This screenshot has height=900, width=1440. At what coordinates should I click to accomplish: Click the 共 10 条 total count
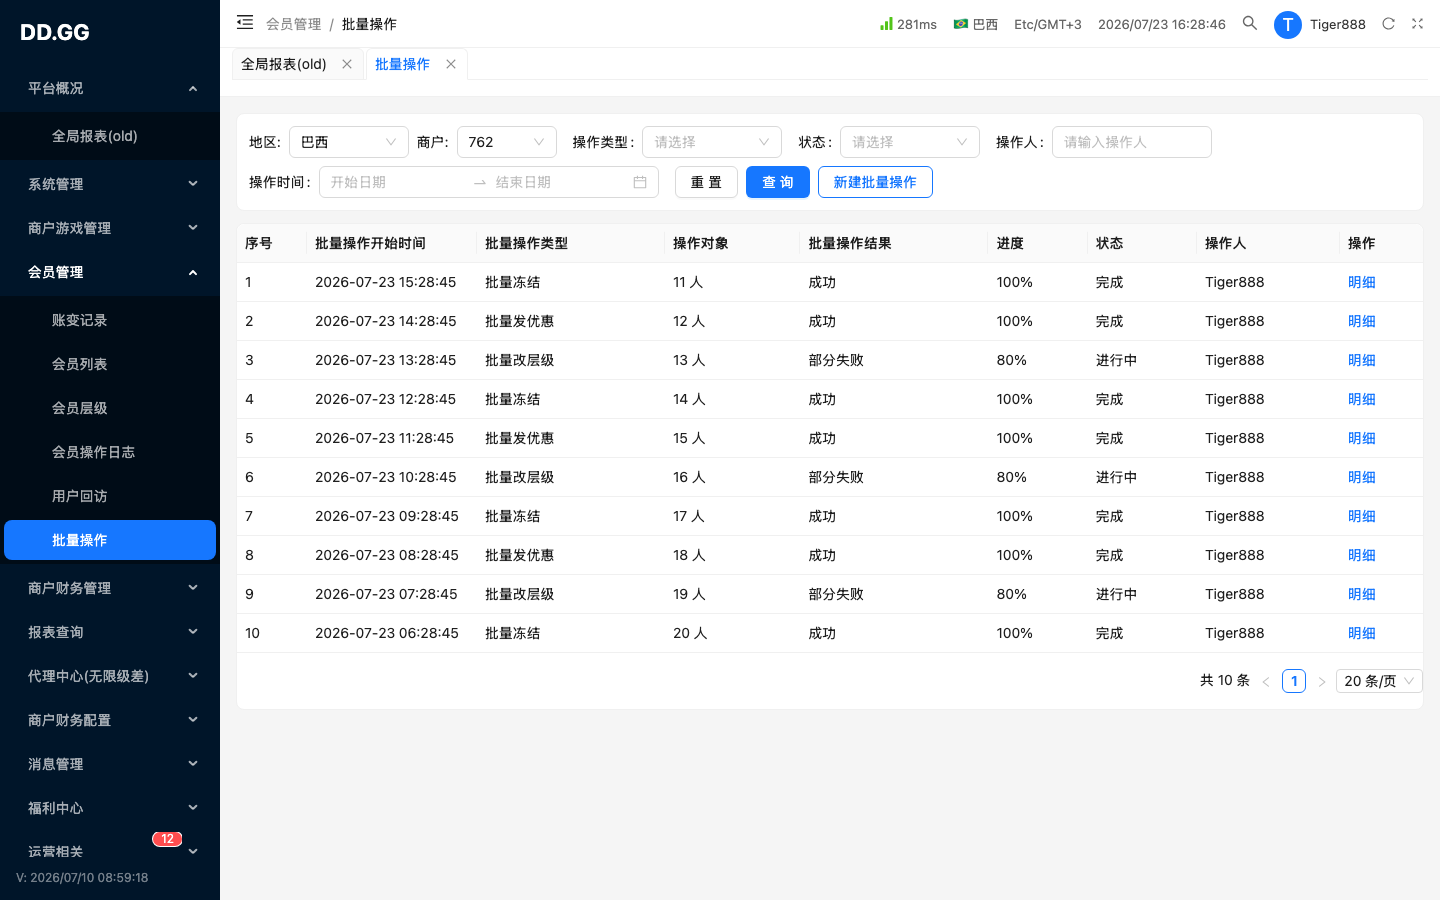click(1225, 680)
